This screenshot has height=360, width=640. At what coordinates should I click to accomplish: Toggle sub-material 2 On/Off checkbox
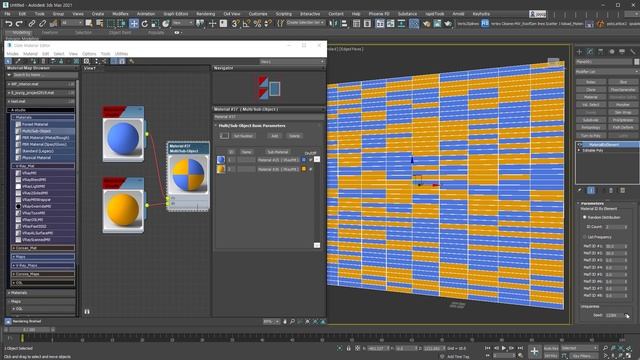coord(311,169)
